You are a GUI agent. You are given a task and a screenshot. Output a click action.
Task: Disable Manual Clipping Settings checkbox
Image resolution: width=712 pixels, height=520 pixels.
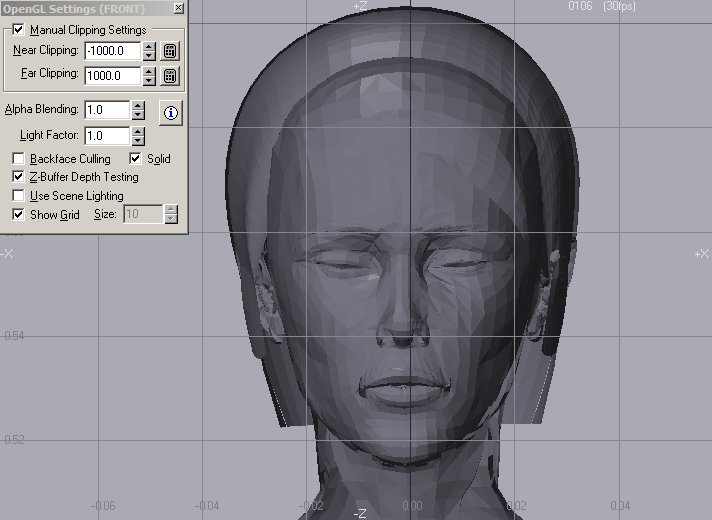18,30
